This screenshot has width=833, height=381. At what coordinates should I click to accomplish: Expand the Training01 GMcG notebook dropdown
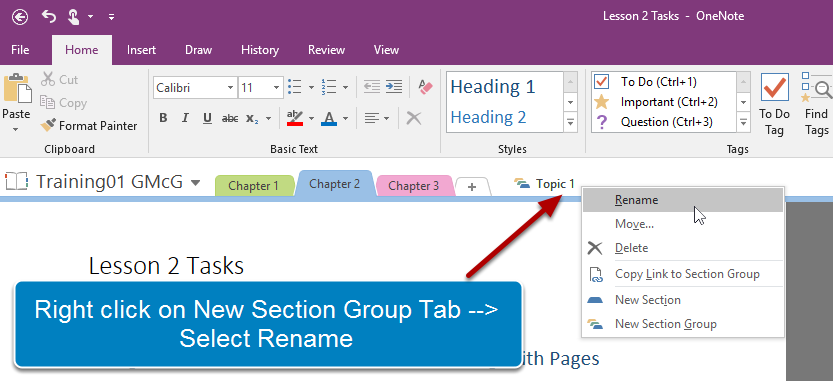[196, 183]
